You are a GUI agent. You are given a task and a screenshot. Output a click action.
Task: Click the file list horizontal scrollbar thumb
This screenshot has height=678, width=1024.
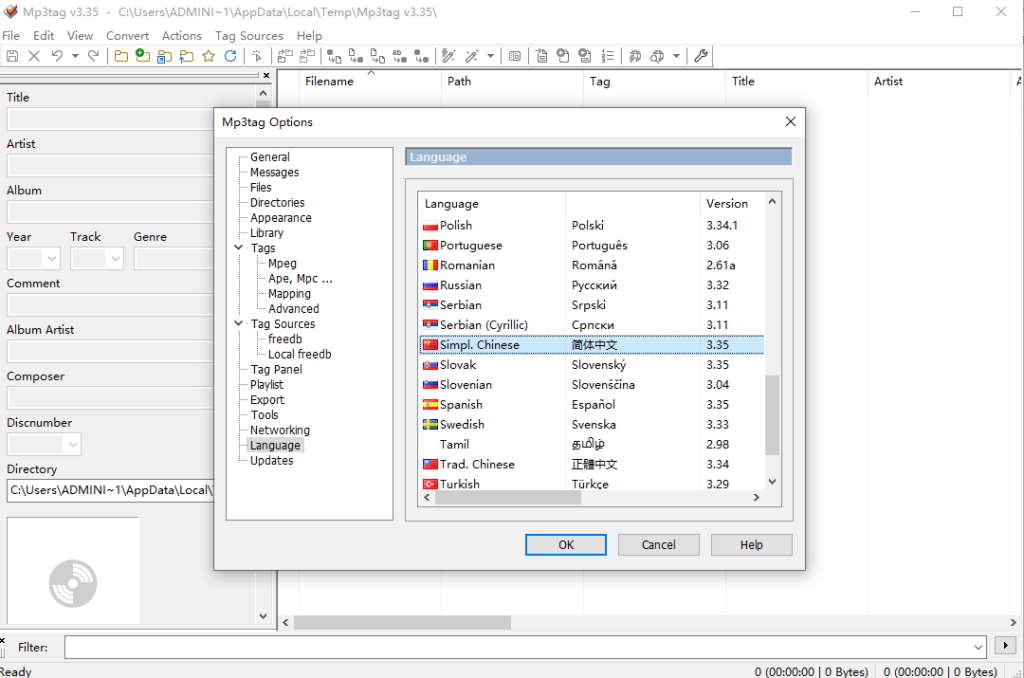(402, 622)
